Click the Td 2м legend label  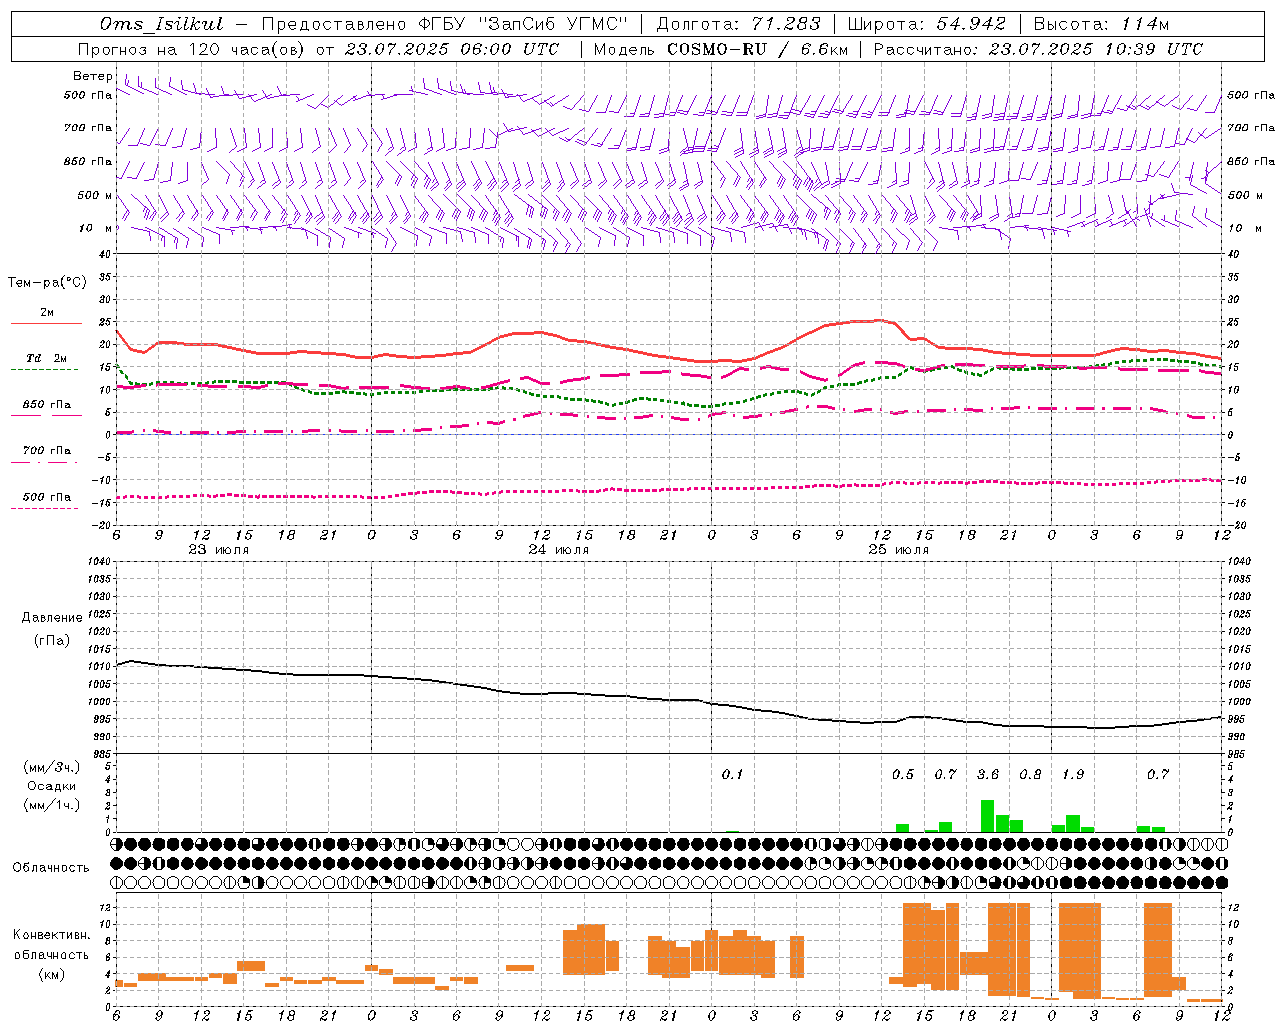point(46,358)
